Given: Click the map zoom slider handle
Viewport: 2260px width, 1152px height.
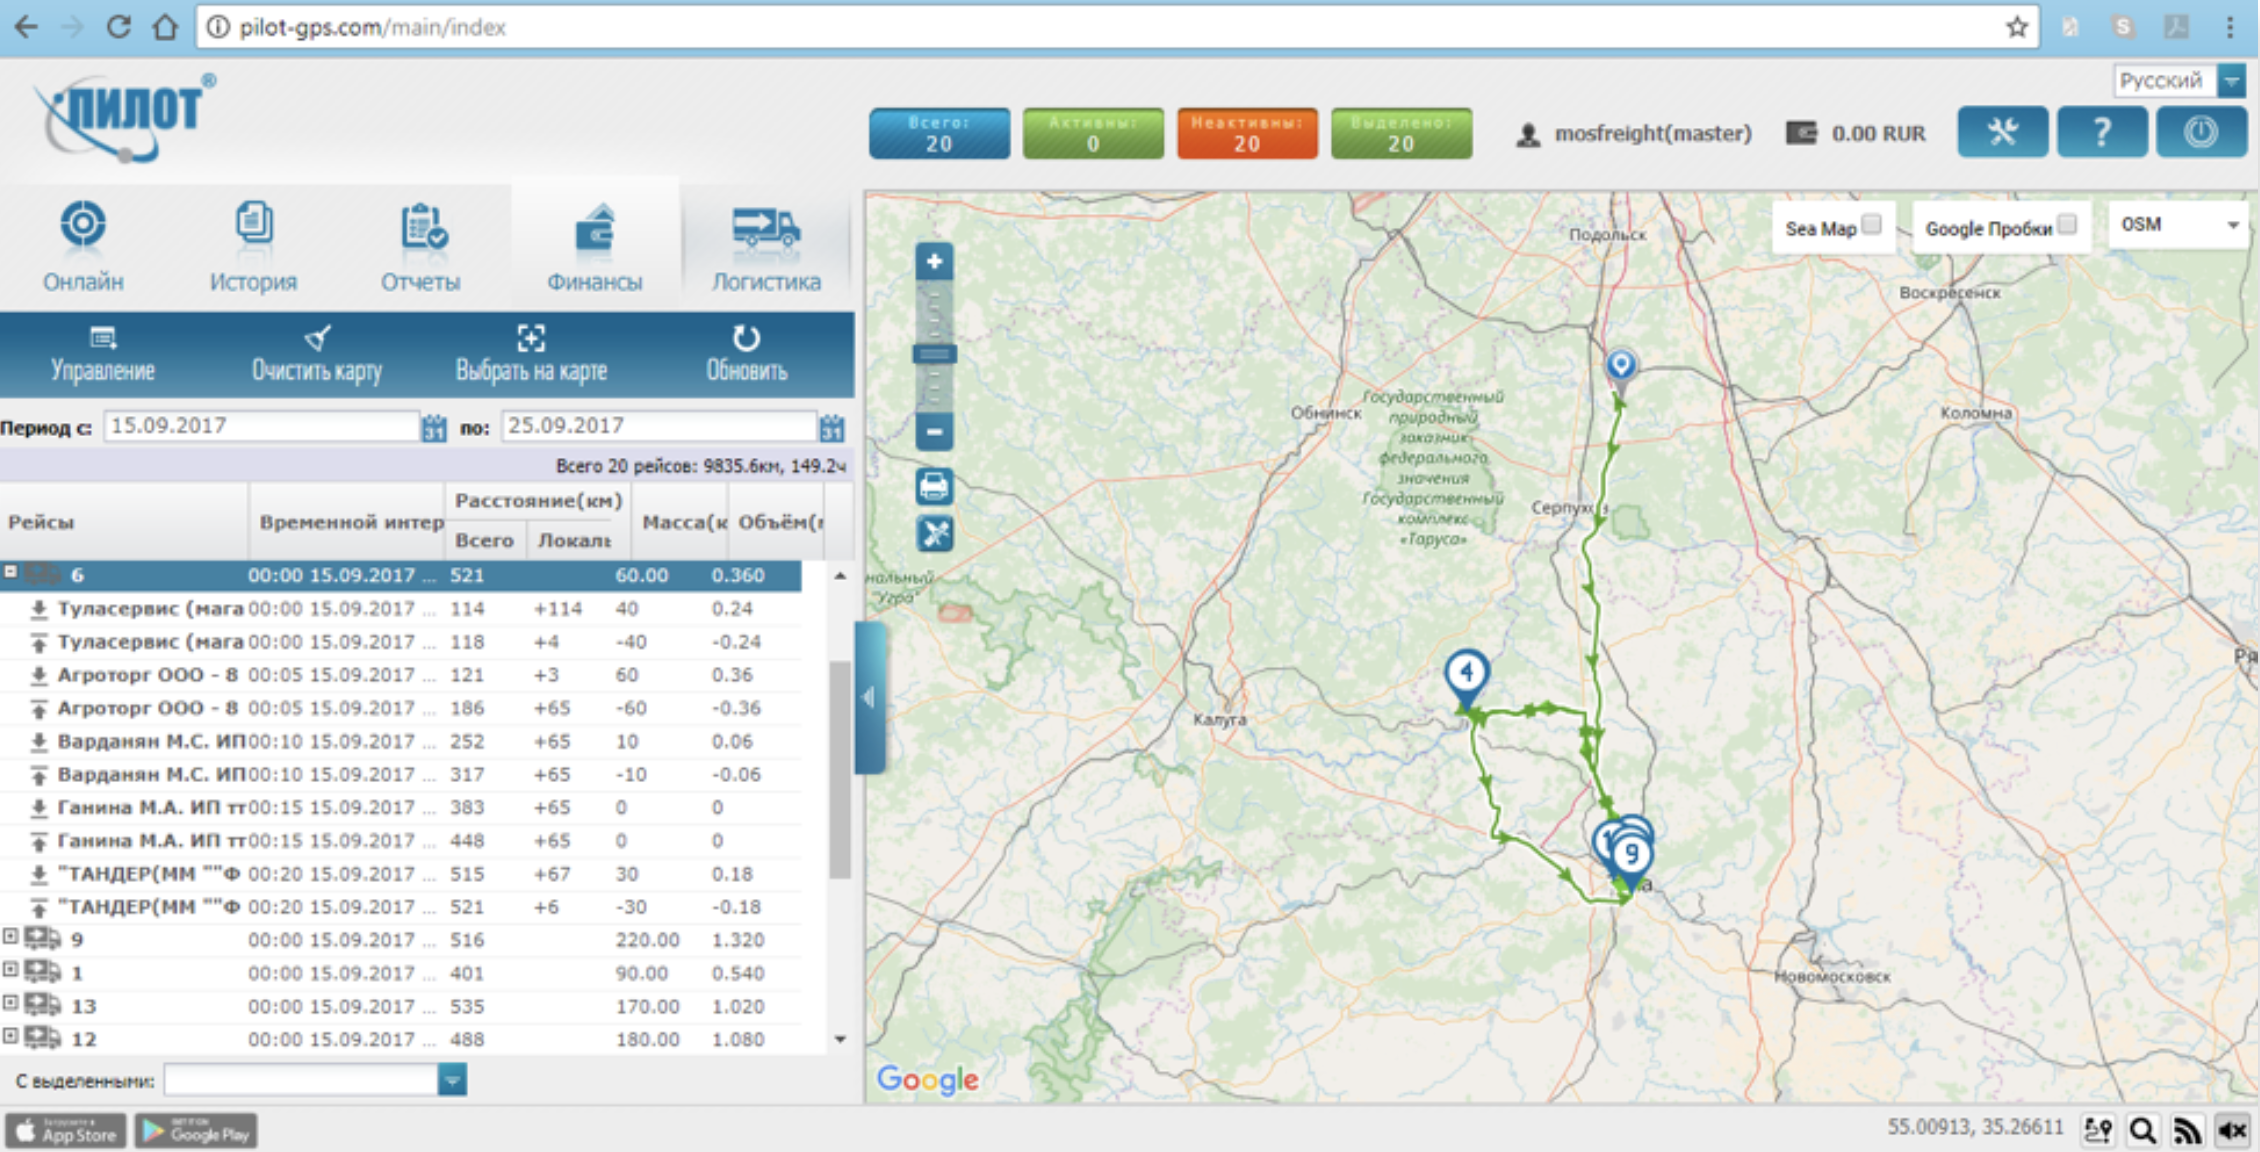Looking at the screenshot, I should (x=934, y=354).
